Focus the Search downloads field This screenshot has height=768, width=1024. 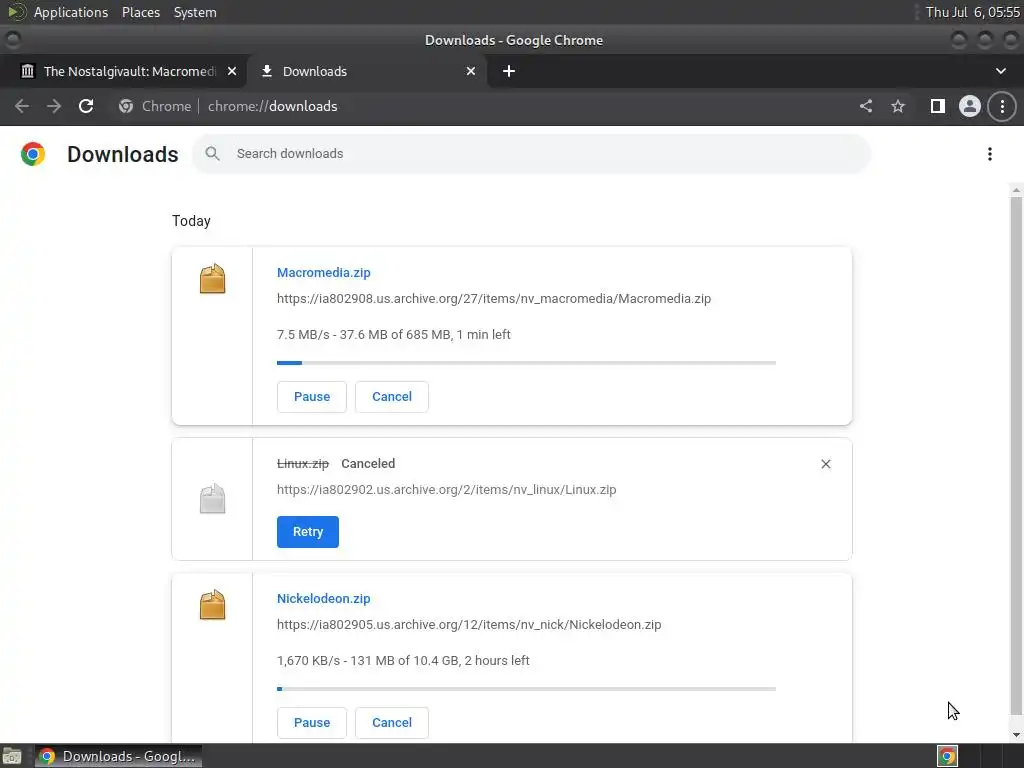531,154
